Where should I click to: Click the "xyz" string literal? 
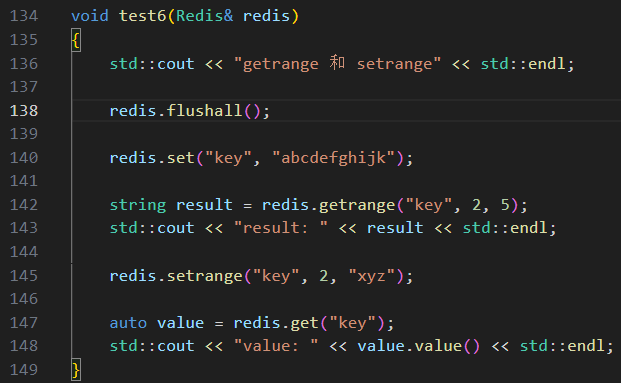pos(371,276)
